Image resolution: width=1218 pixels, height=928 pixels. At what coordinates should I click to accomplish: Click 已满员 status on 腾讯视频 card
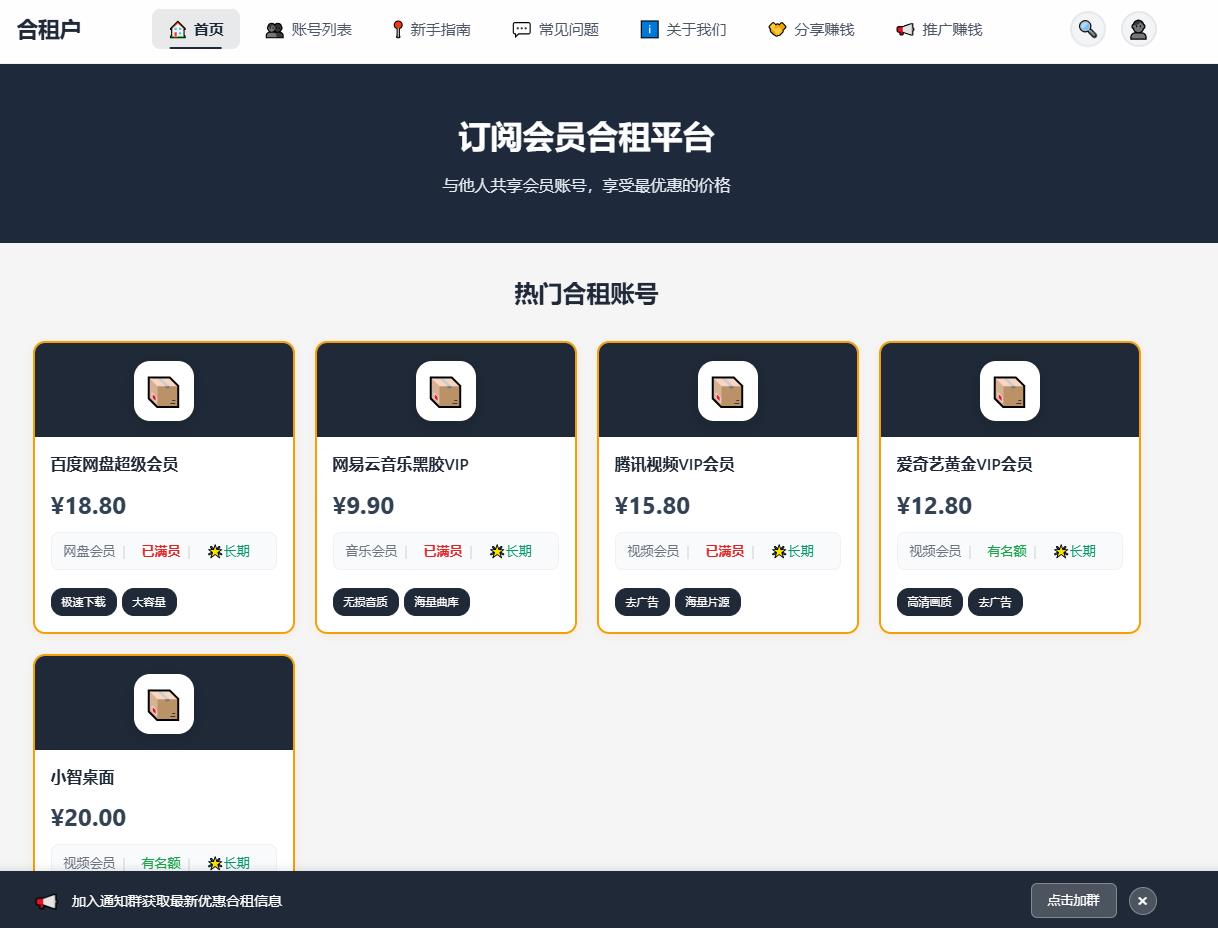[x=725, y=551]
